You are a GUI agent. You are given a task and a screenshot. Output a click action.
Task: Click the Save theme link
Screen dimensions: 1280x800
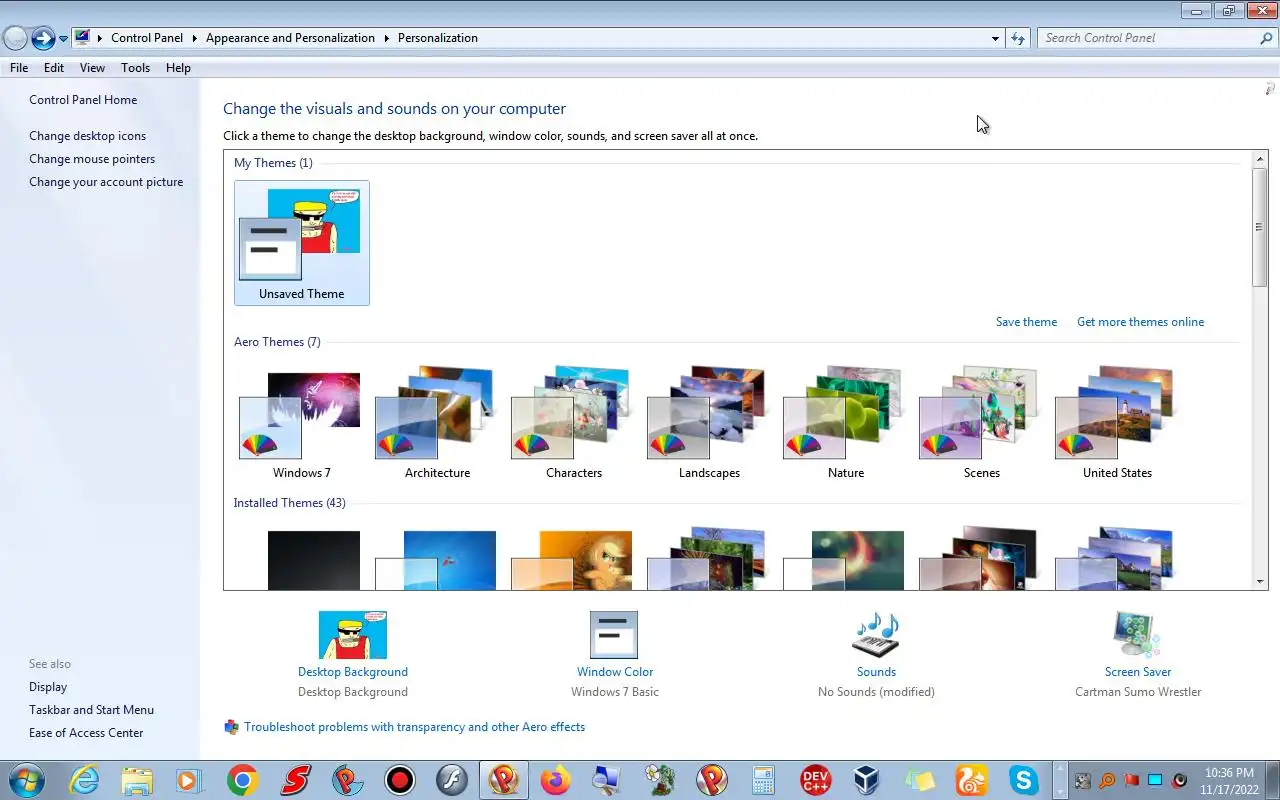(x=1026, y=322)
